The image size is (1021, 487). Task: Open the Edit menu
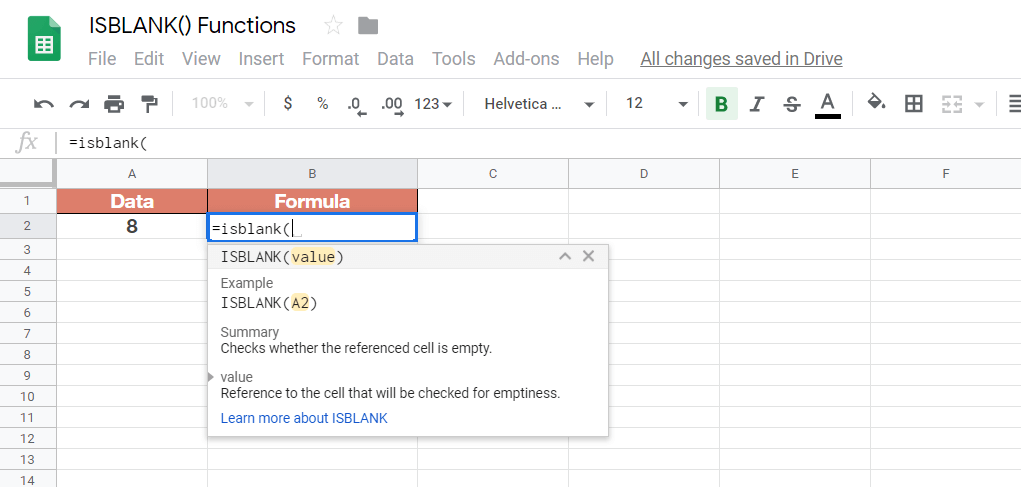149,59
